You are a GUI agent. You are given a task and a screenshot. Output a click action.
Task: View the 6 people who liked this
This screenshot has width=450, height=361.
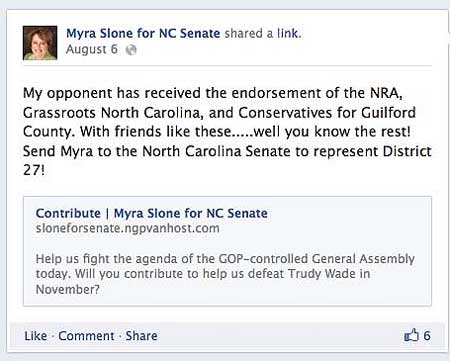(x=427, y=335)
